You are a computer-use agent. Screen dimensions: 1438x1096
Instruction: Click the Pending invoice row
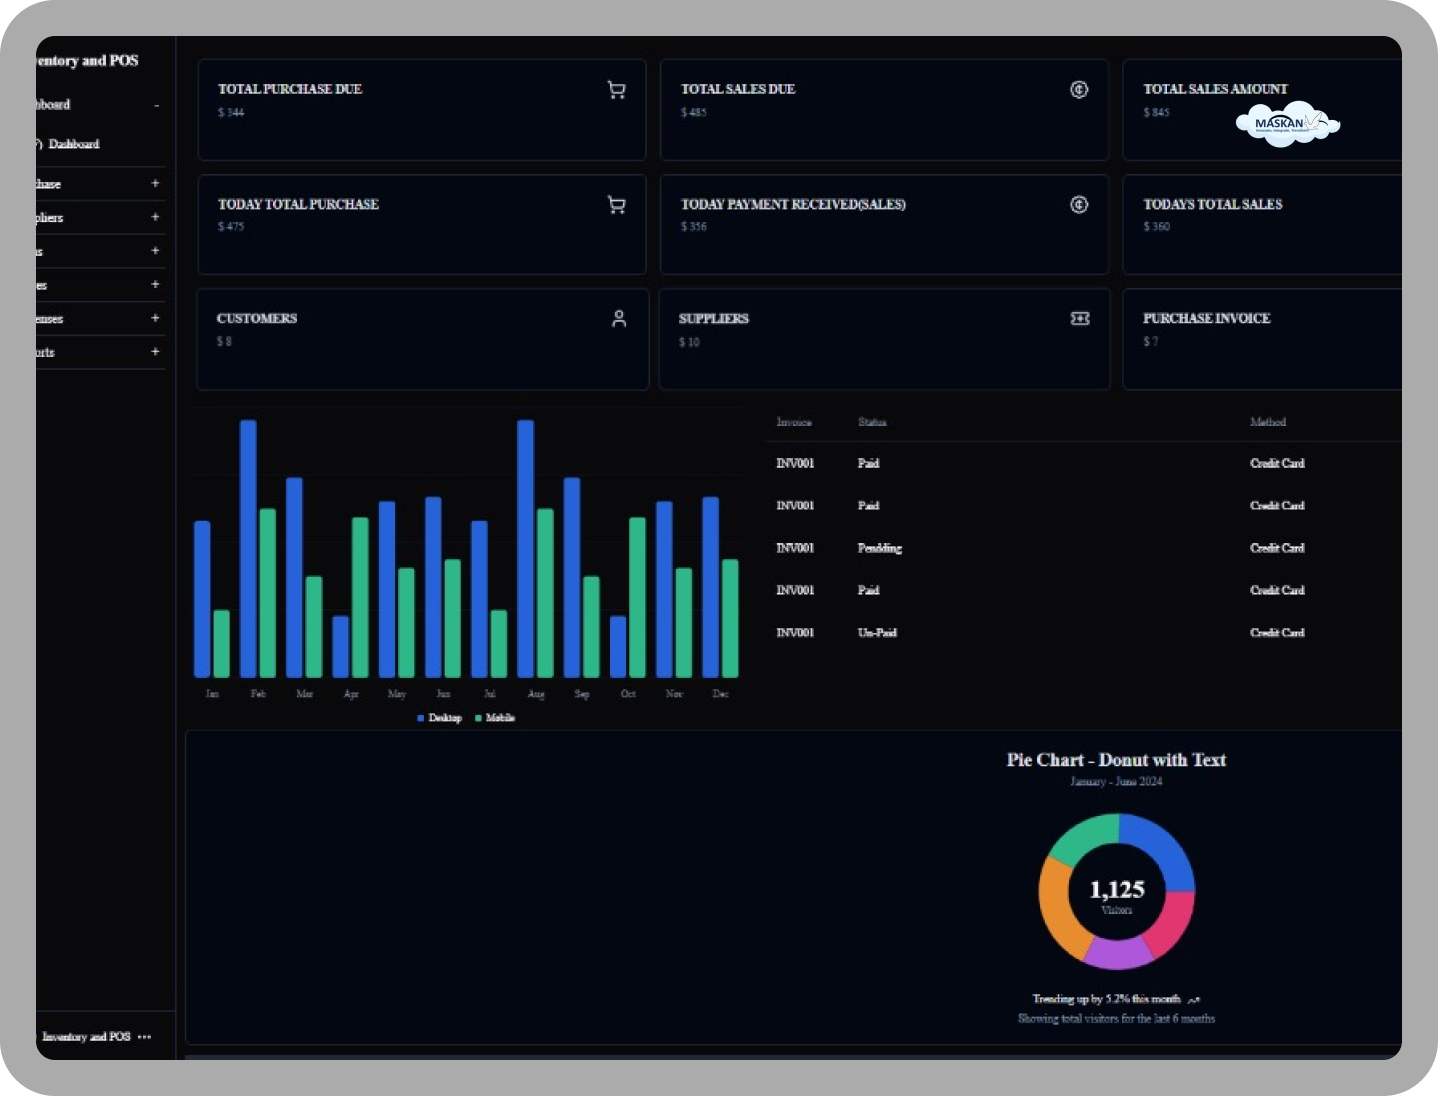[879, 548]
